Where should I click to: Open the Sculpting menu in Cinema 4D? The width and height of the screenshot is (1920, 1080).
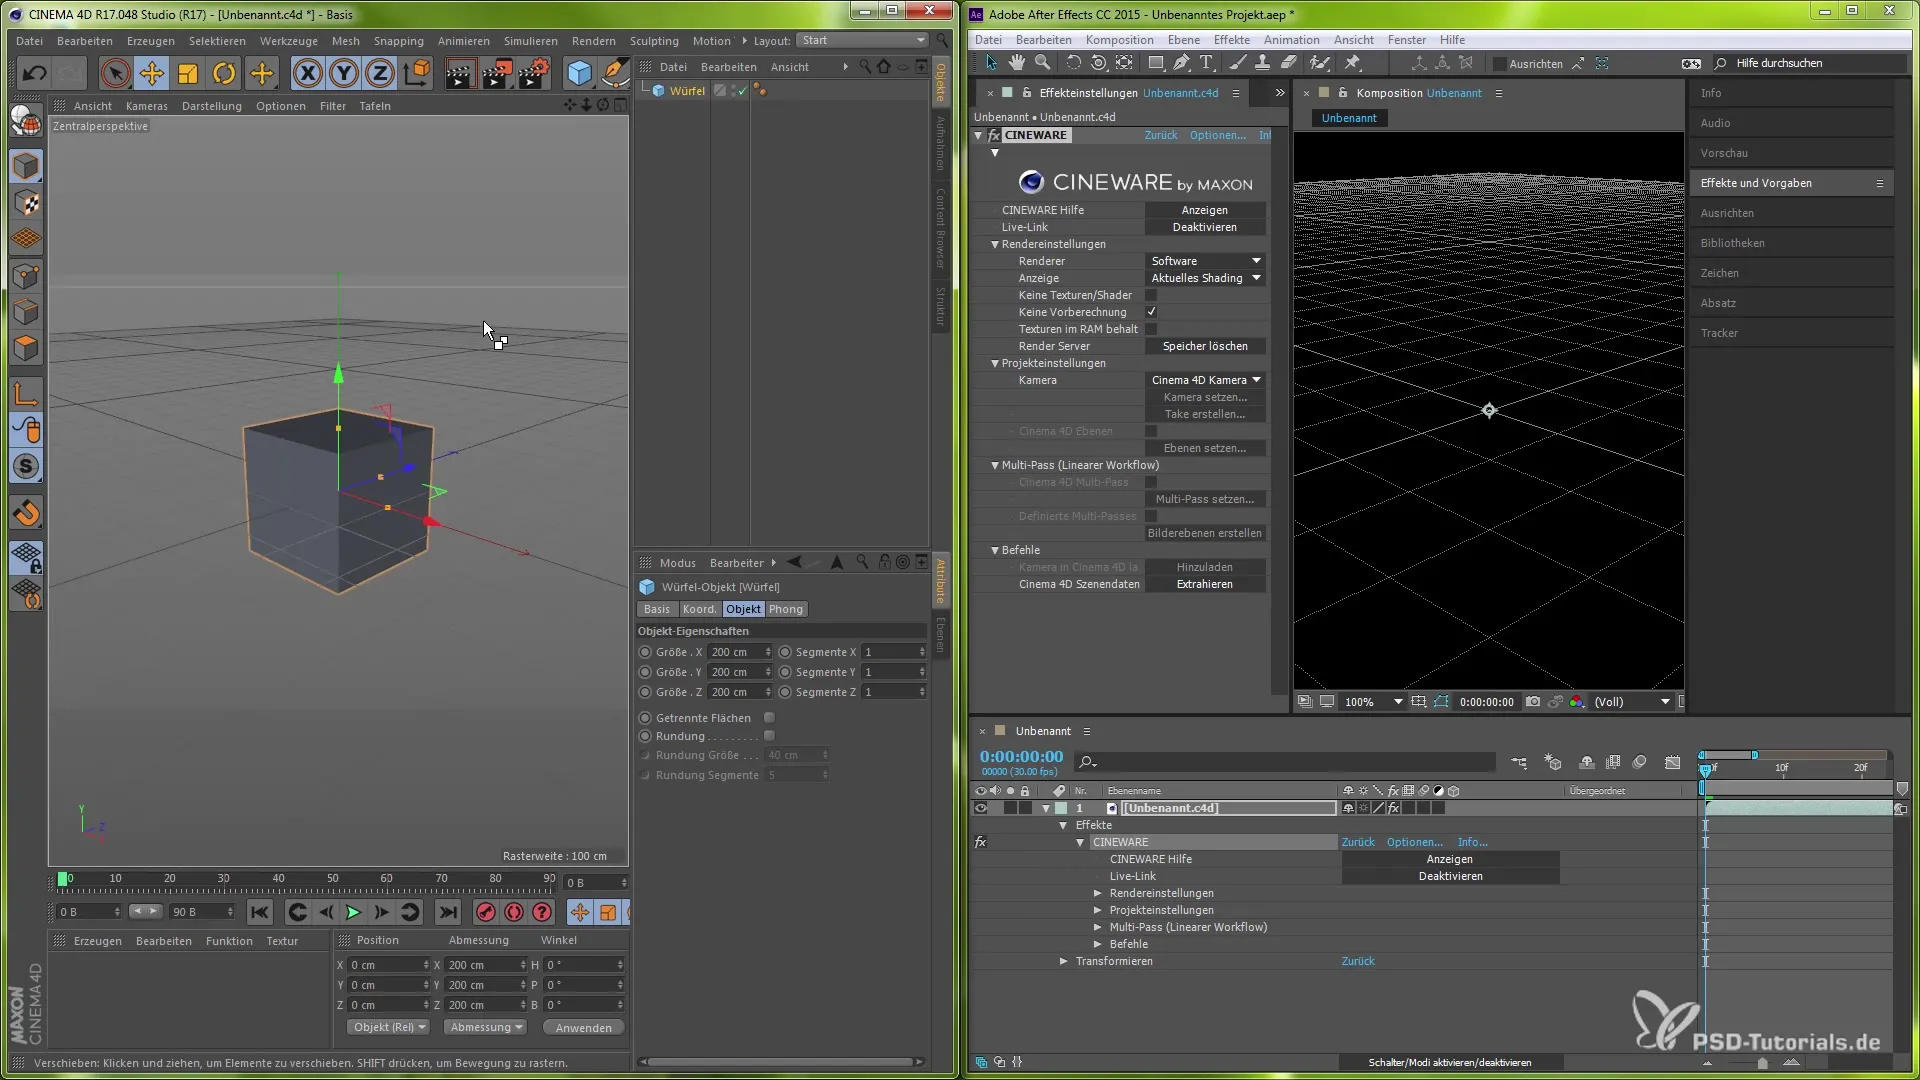654,41
